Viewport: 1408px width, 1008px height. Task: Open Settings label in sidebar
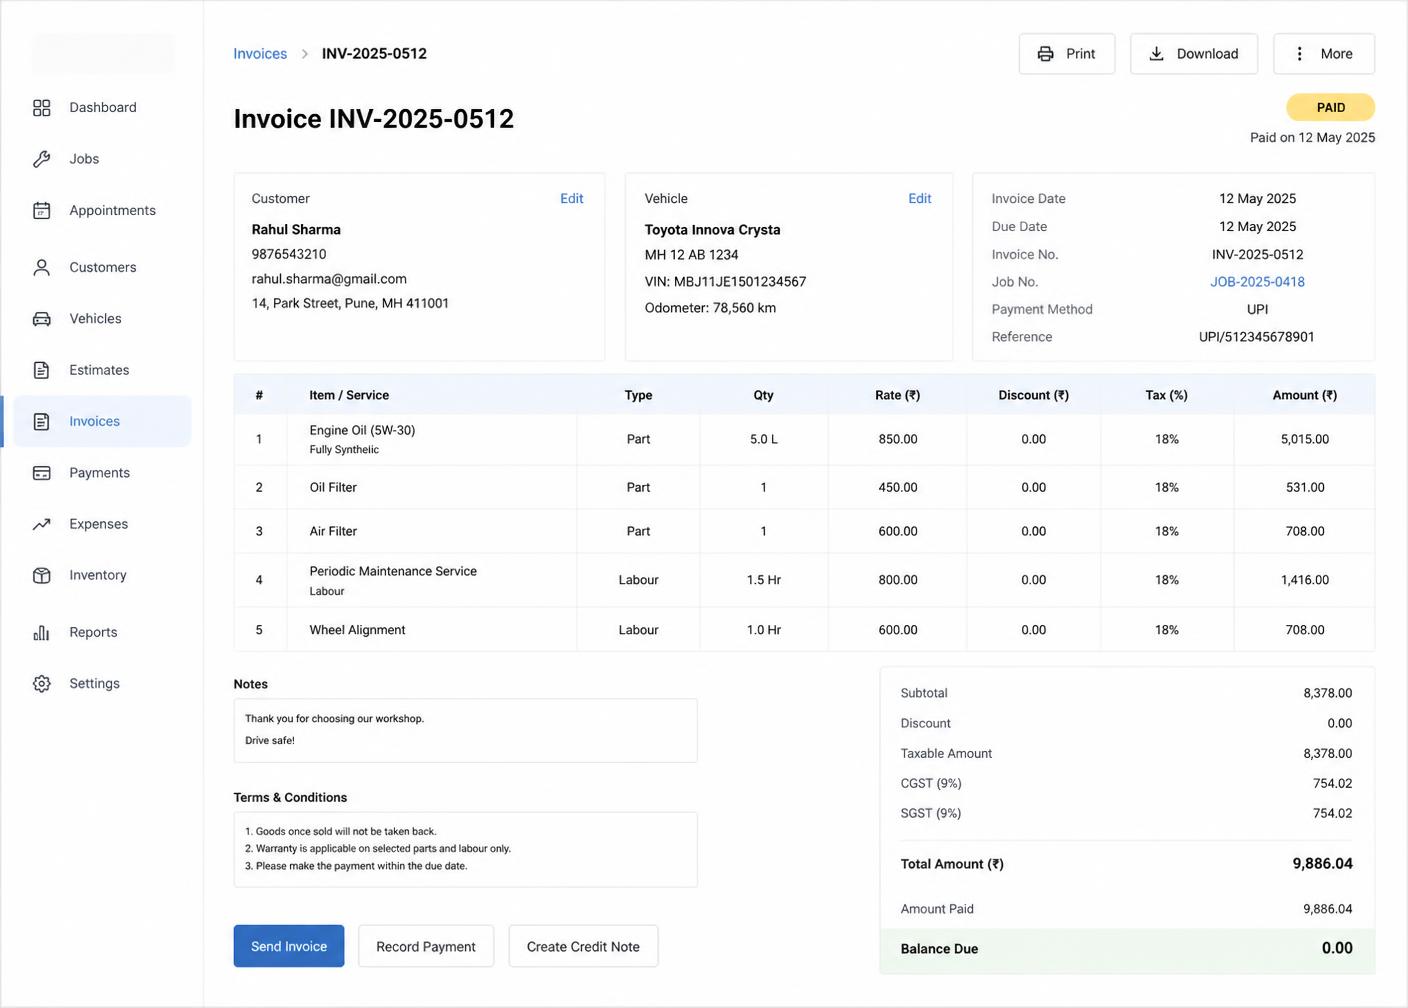tap(94, 684)
